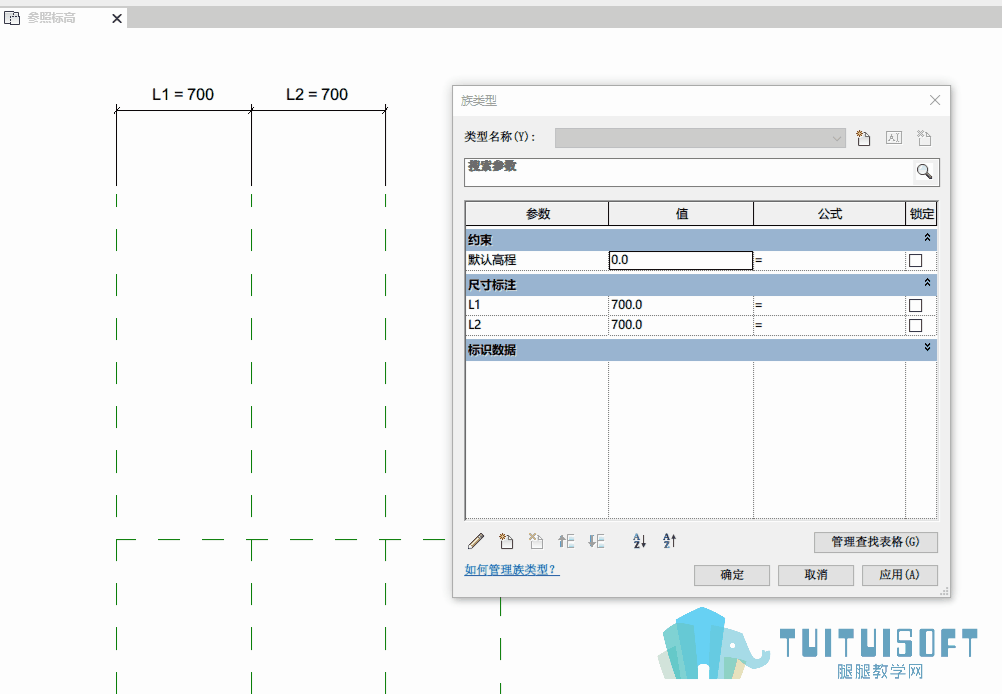Open 管理查找表格(G)
The image size is (1002, 694).
pyautogui.click(x=875, y=542)
